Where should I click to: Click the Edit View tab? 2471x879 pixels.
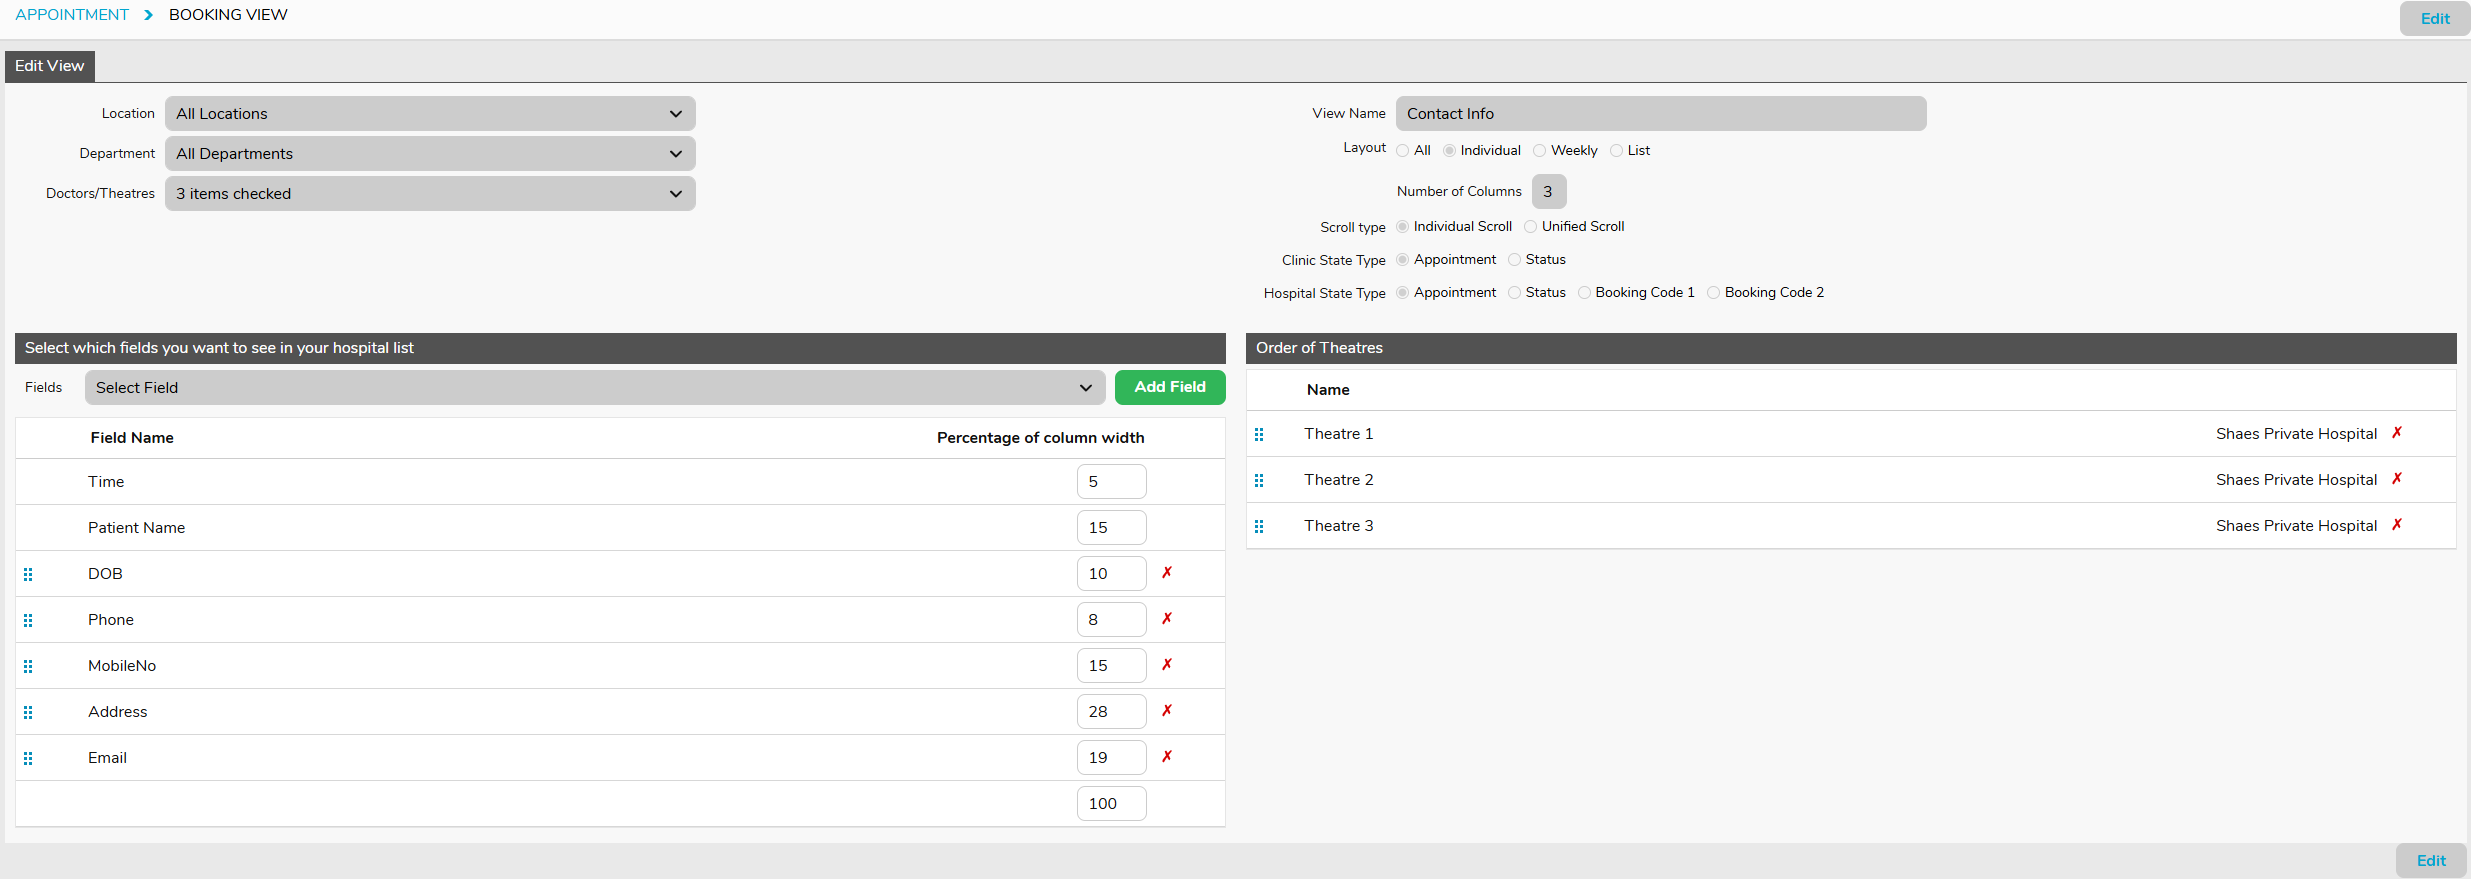(x=50, y=66)
